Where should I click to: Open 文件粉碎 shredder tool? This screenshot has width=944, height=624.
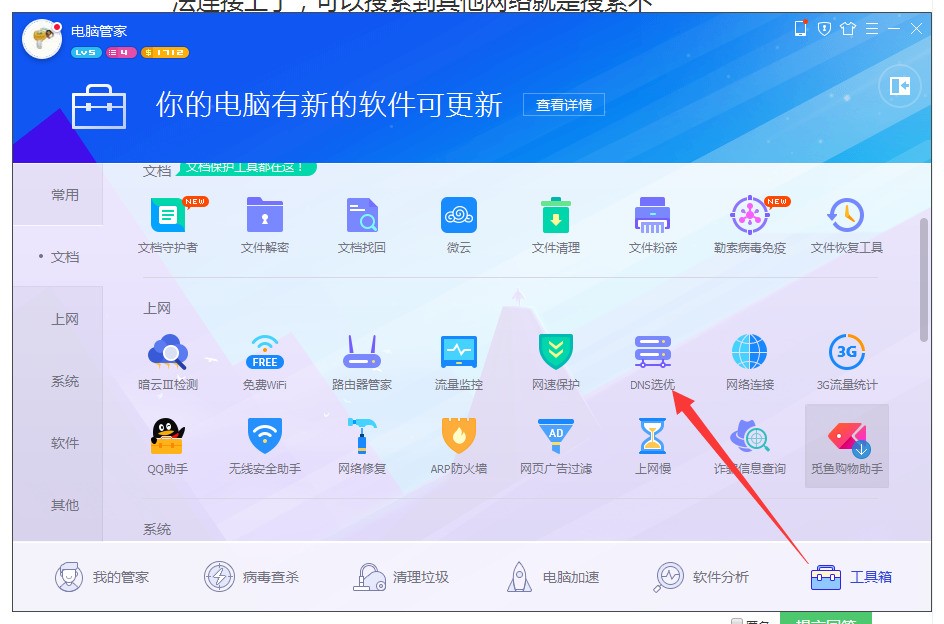[653, 226]
